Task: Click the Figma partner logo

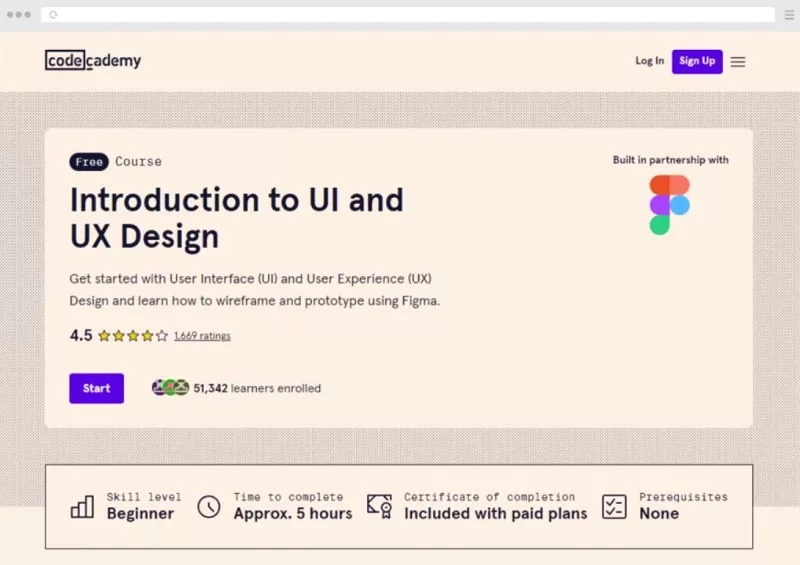Action: 669,205
